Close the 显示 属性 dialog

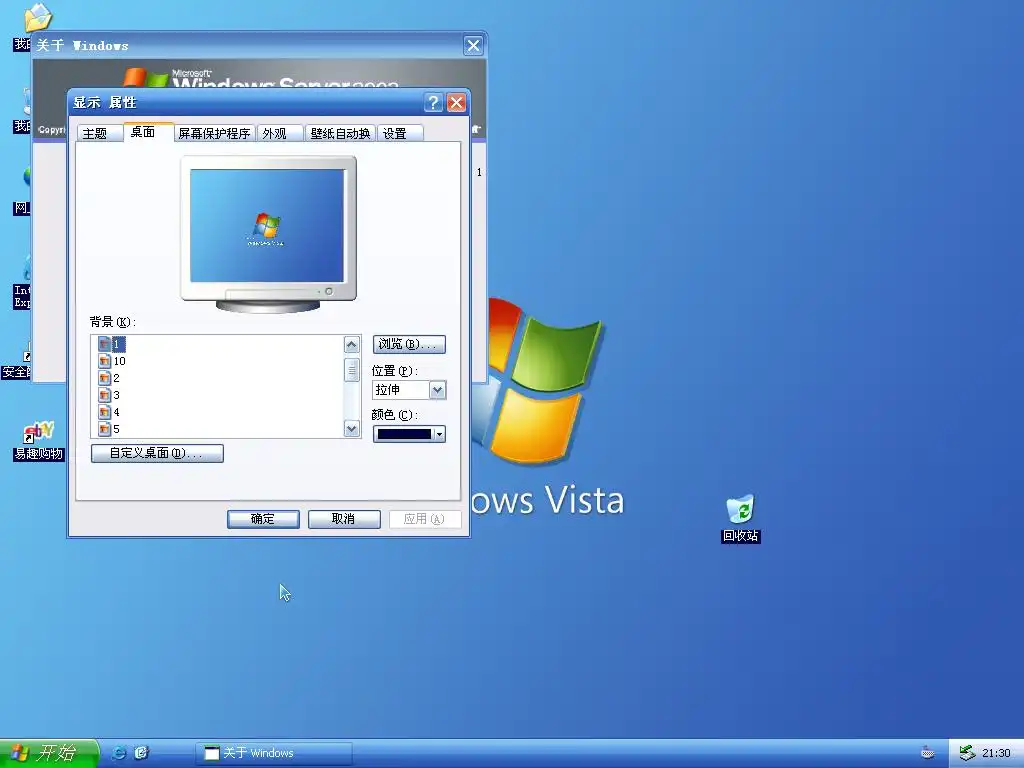point(456,103)
